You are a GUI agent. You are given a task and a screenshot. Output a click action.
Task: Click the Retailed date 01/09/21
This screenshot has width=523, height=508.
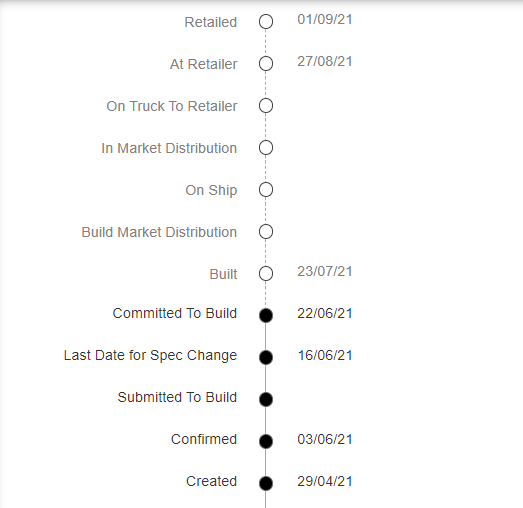pos(325,19)
